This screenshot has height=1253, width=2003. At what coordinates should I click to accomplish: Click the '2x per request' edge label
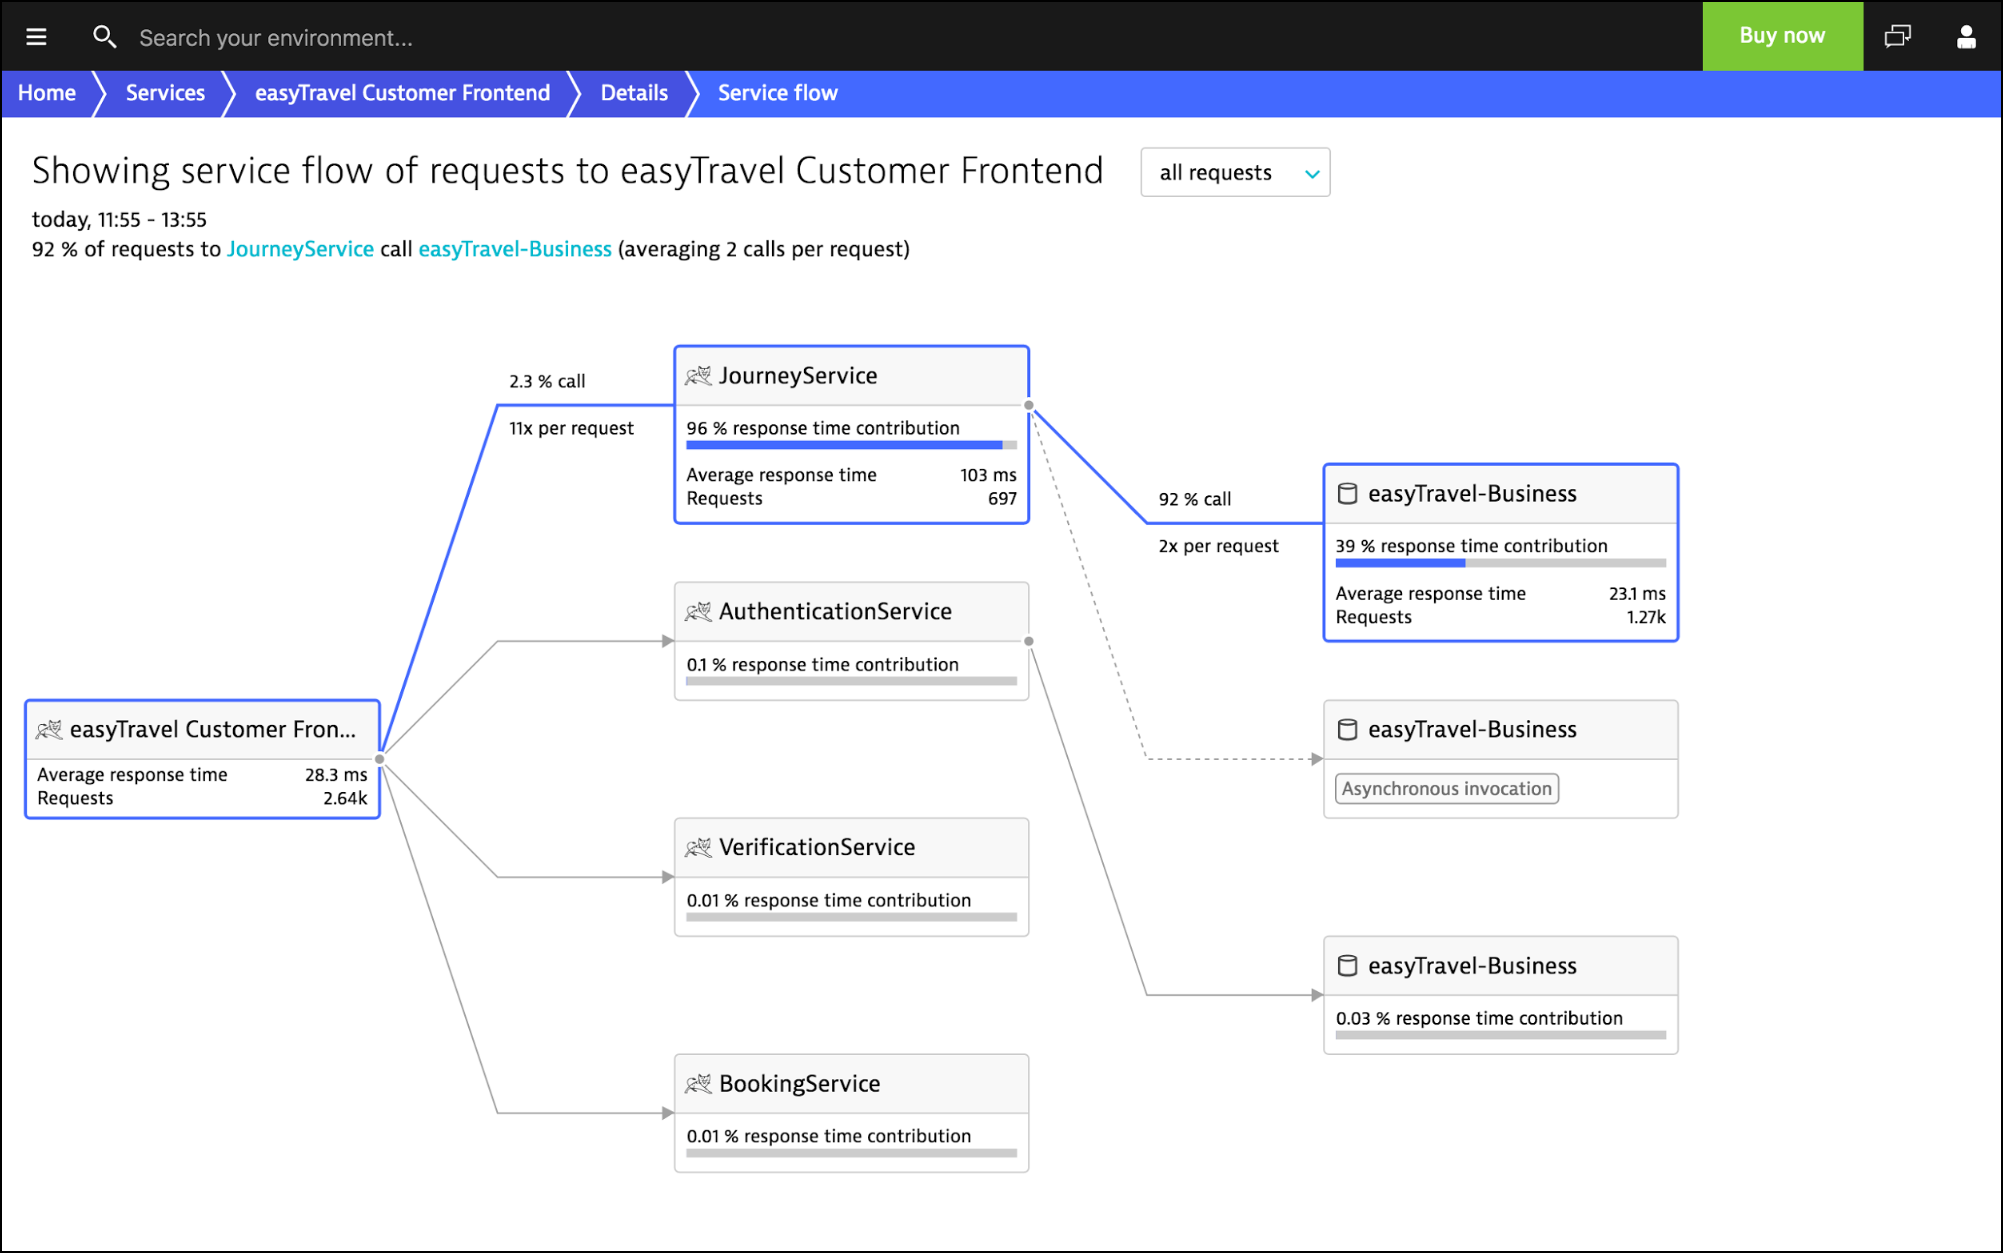pyautogui.click(x=1218, y=546)
